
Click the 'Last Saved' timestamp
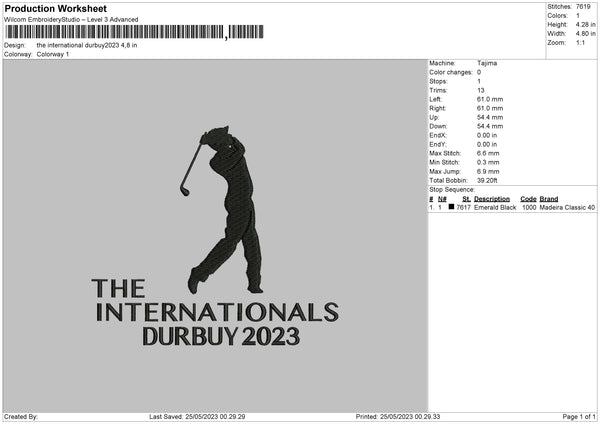(x=197, y=416)
